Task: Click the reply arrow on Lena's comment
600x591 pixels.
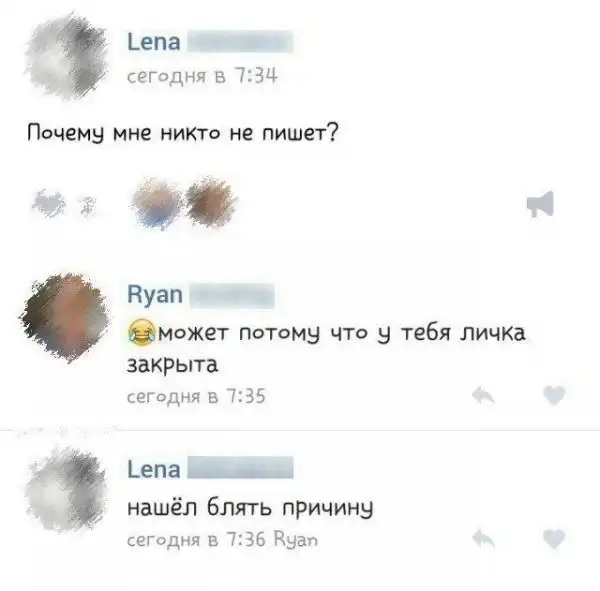Action: [483, 539]
